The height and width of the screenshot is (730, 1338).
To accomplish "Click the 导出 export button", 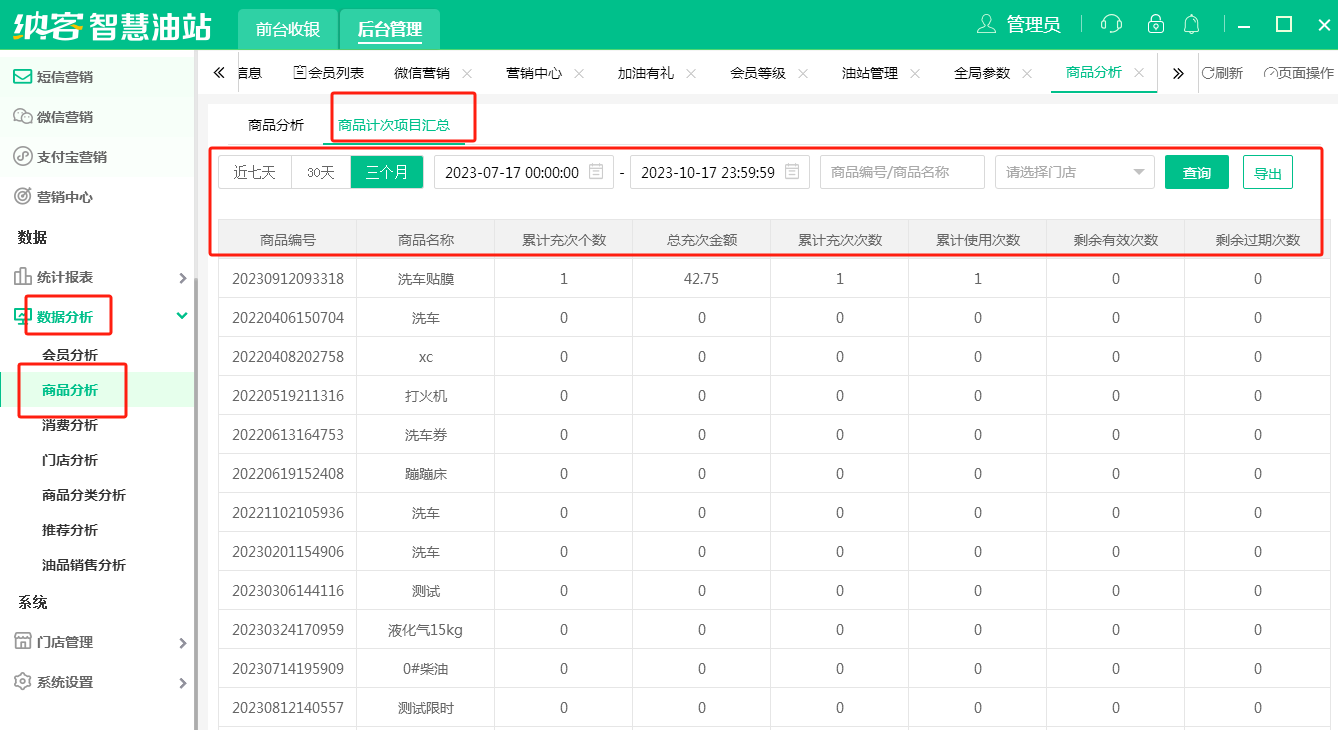I will pyautogui.click(x=1267, y=172).
